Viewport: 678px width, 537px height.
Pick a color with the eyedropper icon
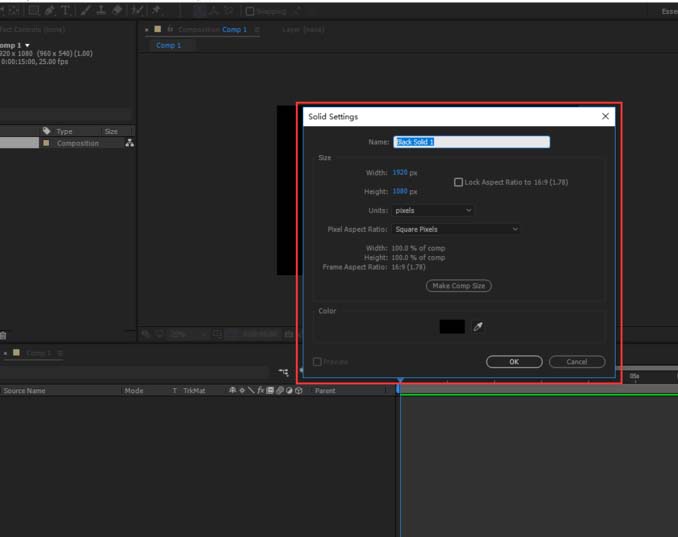477,327
